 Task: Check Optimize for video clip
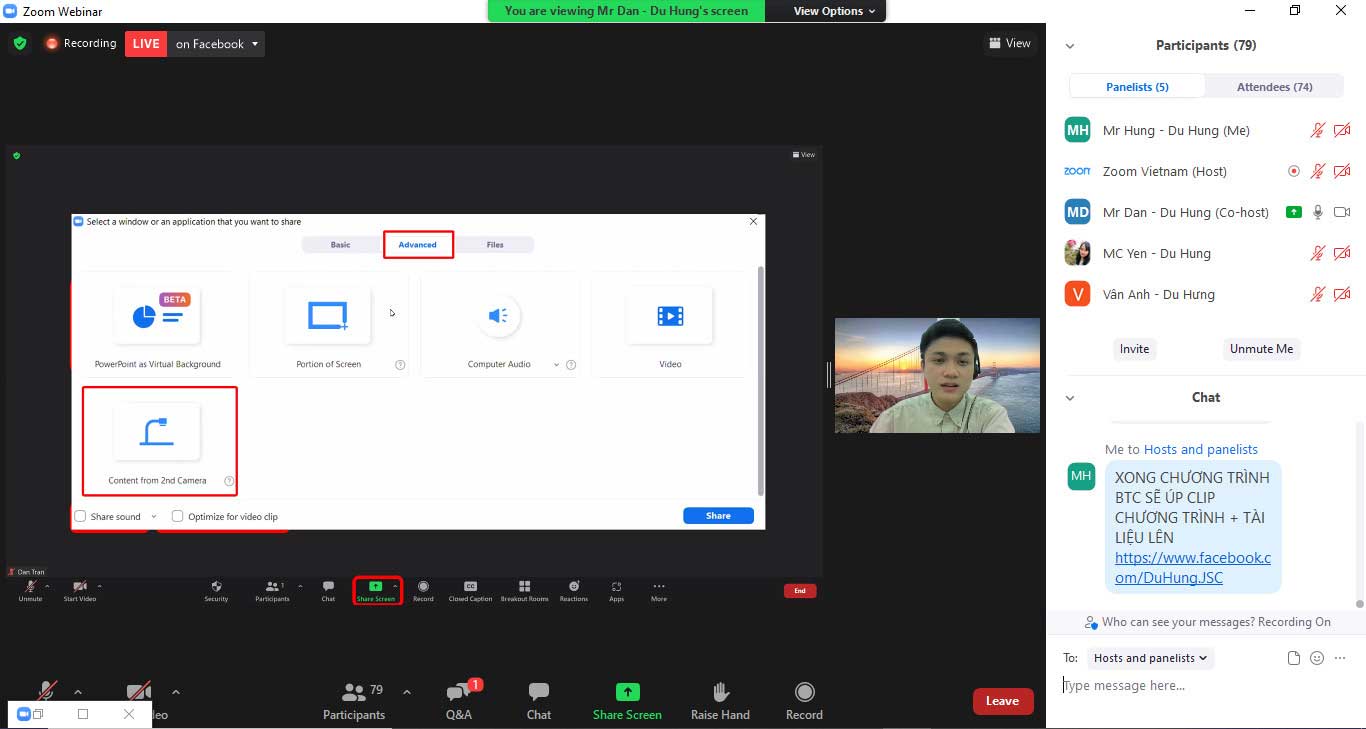coord(177,516)
